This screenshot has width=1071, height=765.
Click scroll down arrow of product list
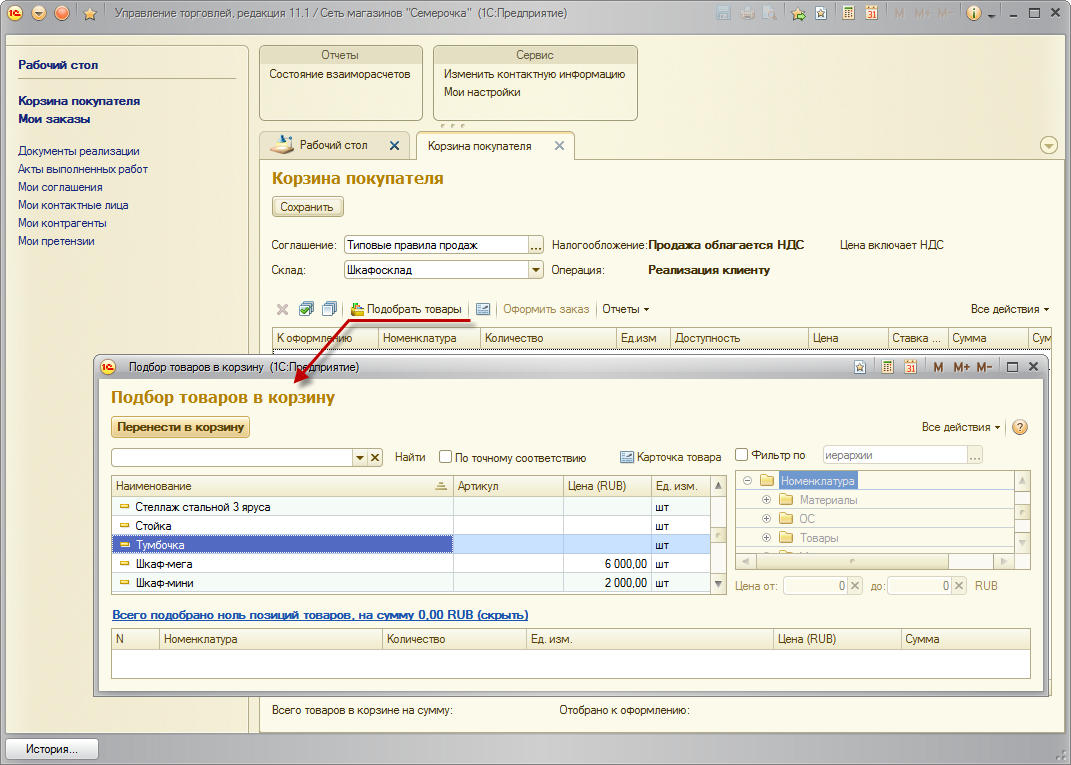click(718, 583)
